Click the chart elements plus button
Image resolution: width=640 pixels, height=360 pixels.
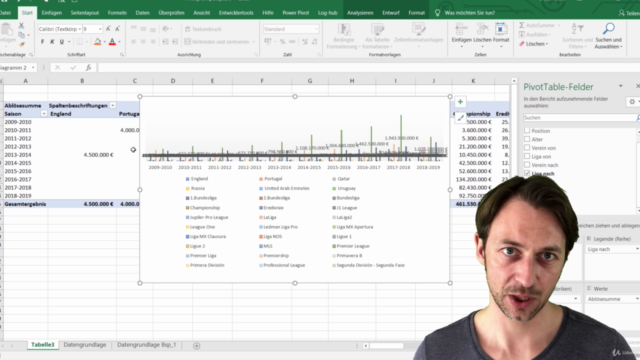pos(460,102)
